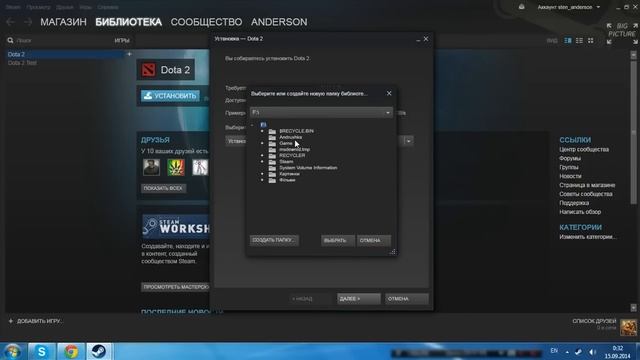The height and width of the screenshot is (360, 640).
Task: Click ВЫБРАТЬ button in folder dialog
Action: [x=337, y=240]
